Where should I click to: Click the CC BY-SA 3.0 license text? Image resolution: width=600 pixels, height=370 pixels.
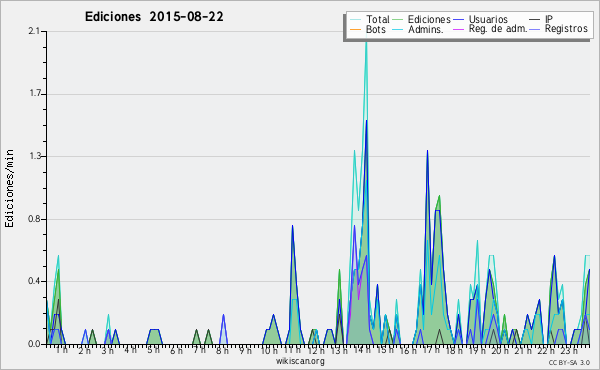(x=569, y=362)
